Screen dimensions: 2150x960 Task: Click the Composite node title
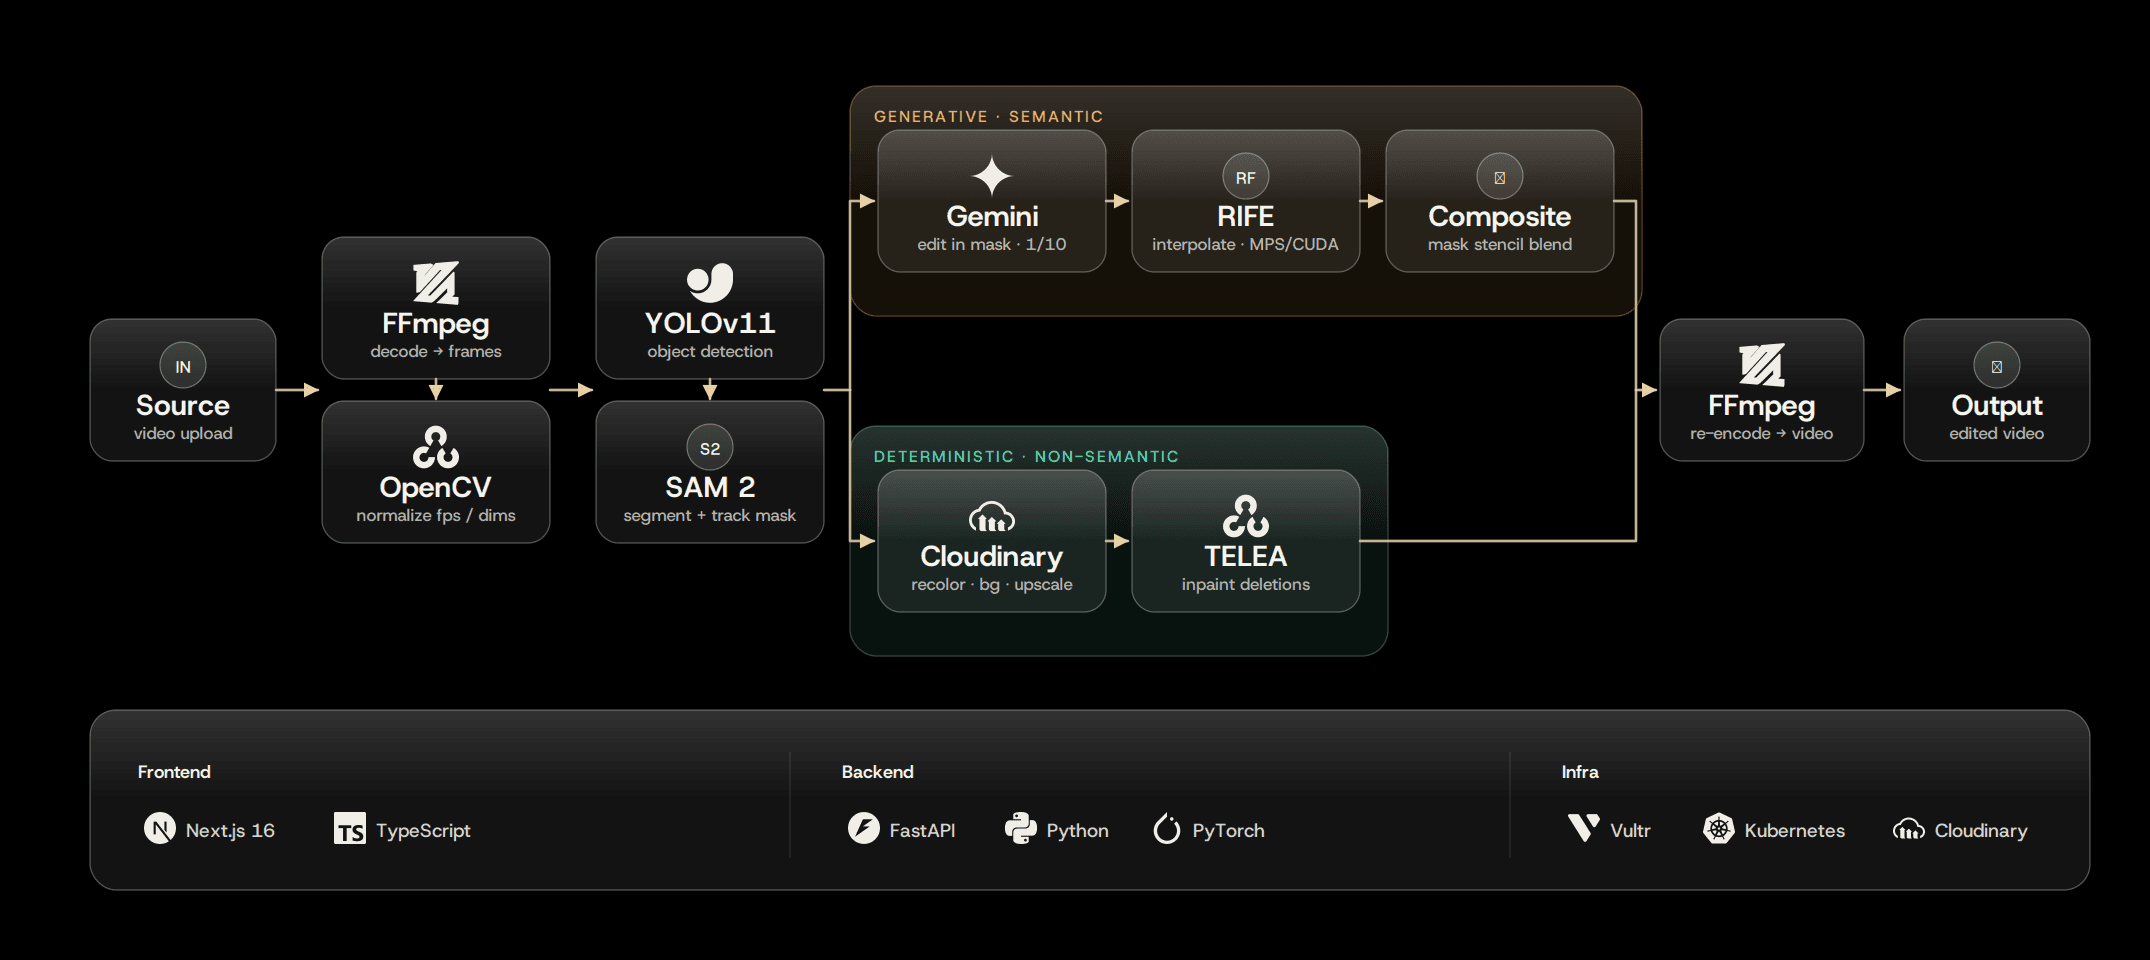click(x=1500, y=216)
